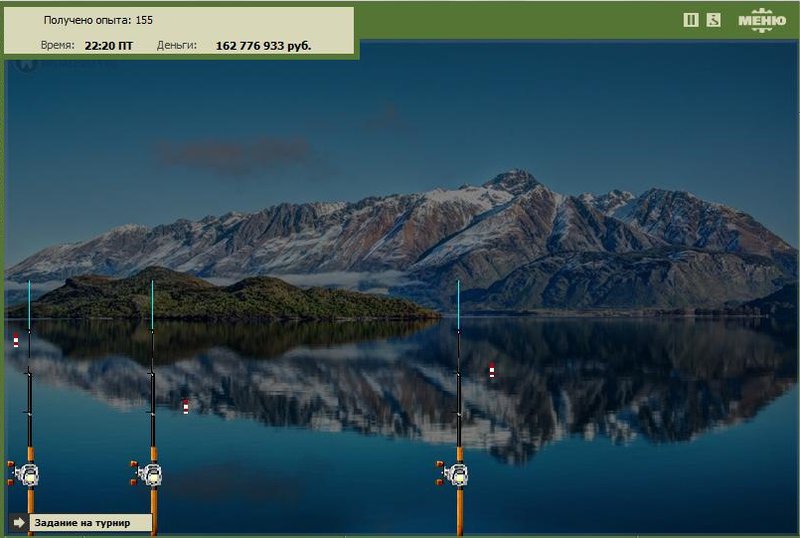Open the МЕНЮ gear menu
This screenshot has width=800, height=538.
point(762,20)
